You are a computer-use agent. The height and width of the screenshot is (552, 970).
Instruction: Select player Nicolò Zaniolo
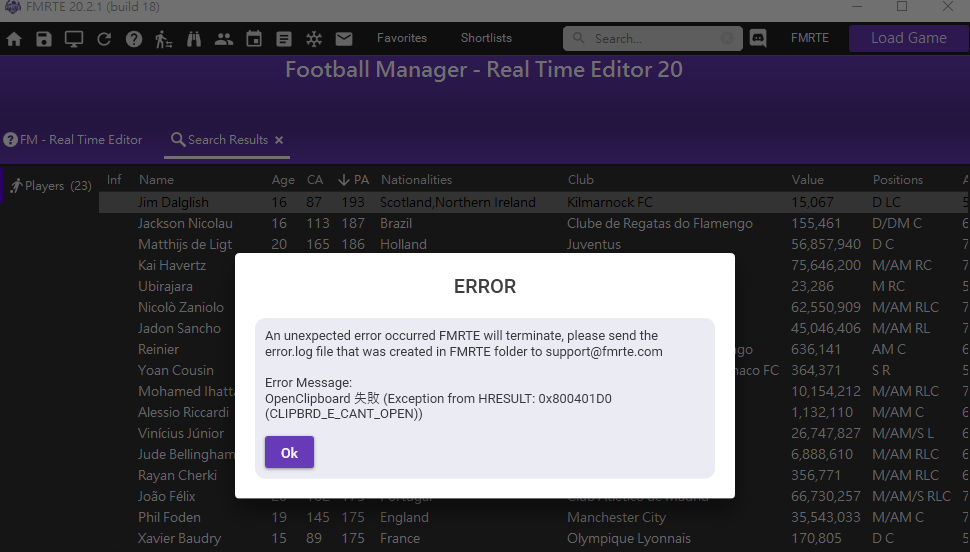click(181, 308)
